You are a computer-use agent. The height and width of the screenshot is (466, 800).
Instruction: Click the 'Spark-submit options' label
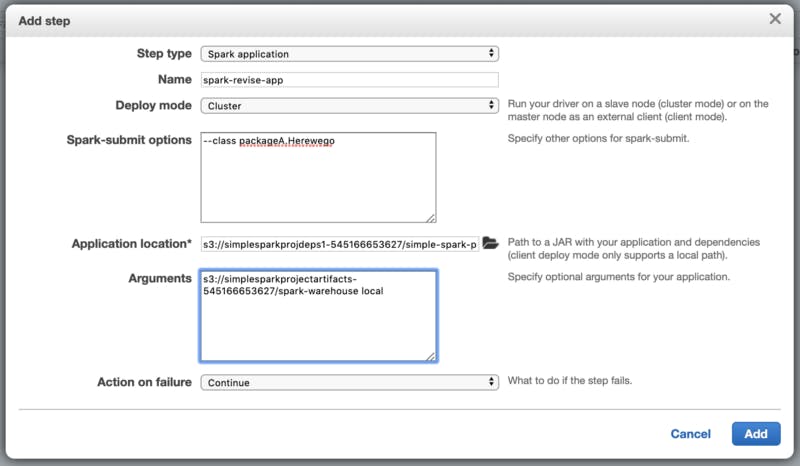[x=129, y=140]
